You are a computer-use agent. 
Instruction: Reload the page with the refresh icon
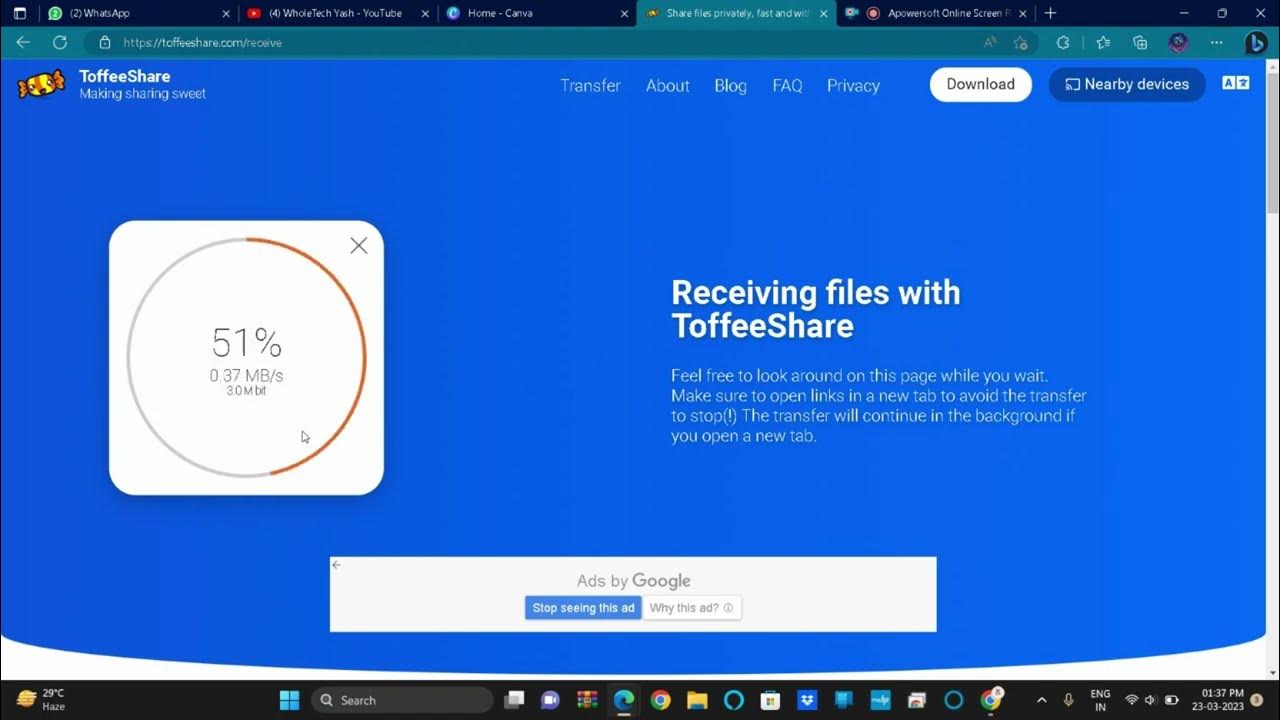click(60, 43)
